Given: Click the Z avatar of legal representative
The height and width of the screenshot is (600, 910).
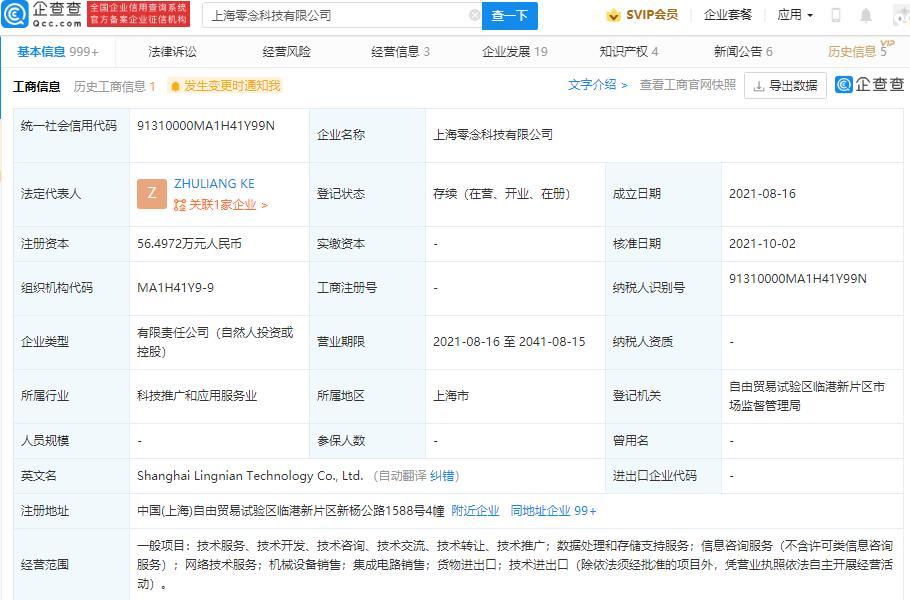Looking at the screenshot, I should tap(152, 194).
